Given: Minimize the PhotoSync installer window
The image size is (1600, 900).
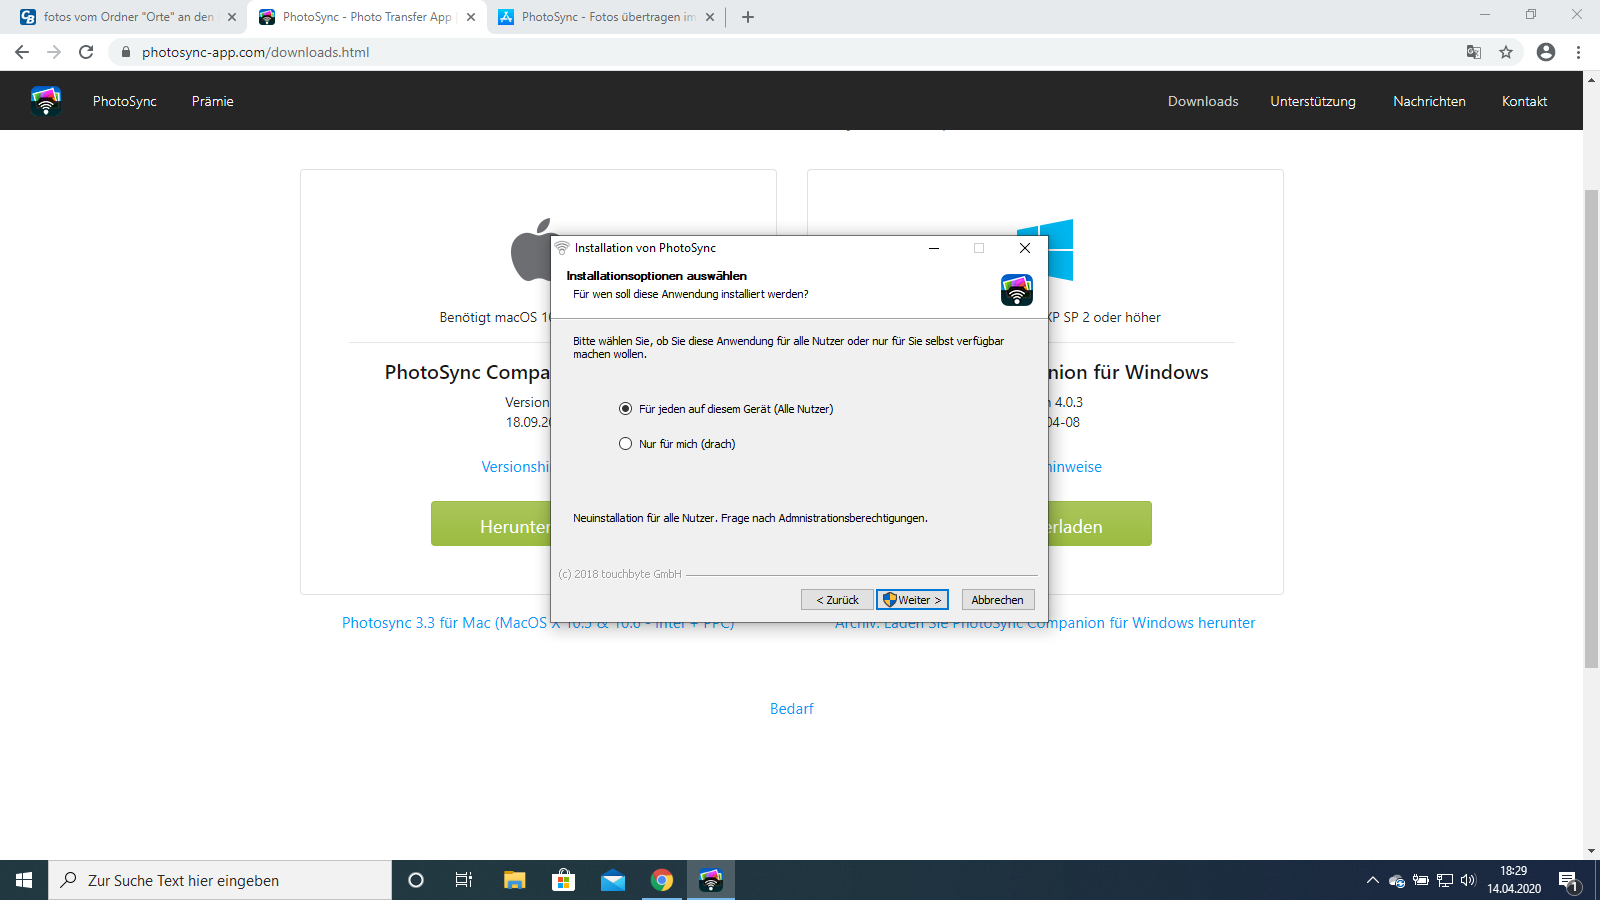Looking at the screenshot, I should tap(934, 248).
